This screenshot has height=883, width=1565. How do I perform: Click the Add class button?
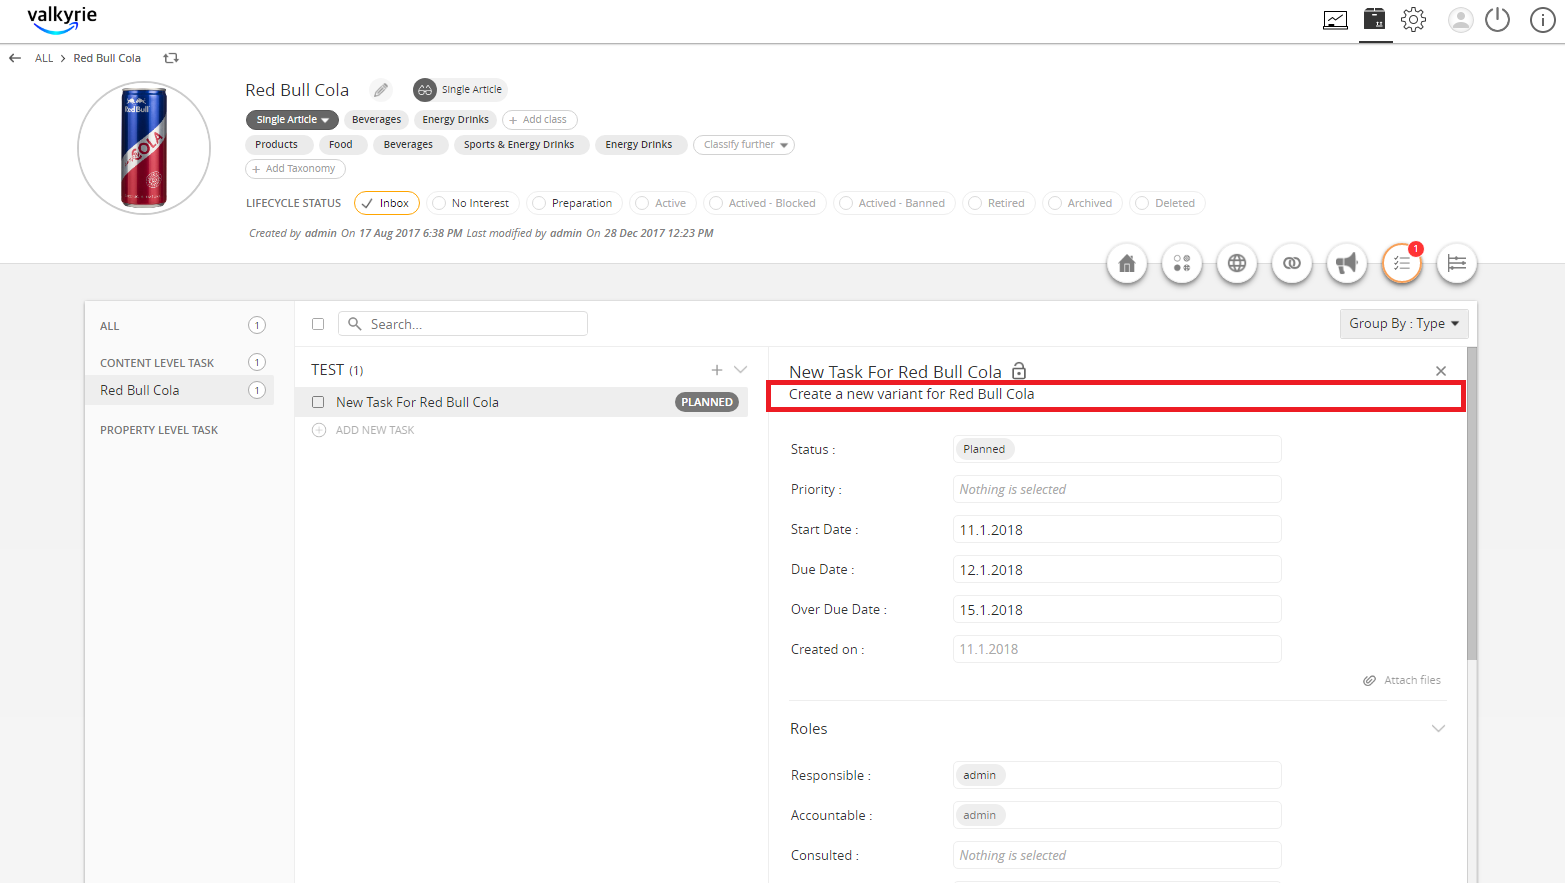[x=540, y=120]
